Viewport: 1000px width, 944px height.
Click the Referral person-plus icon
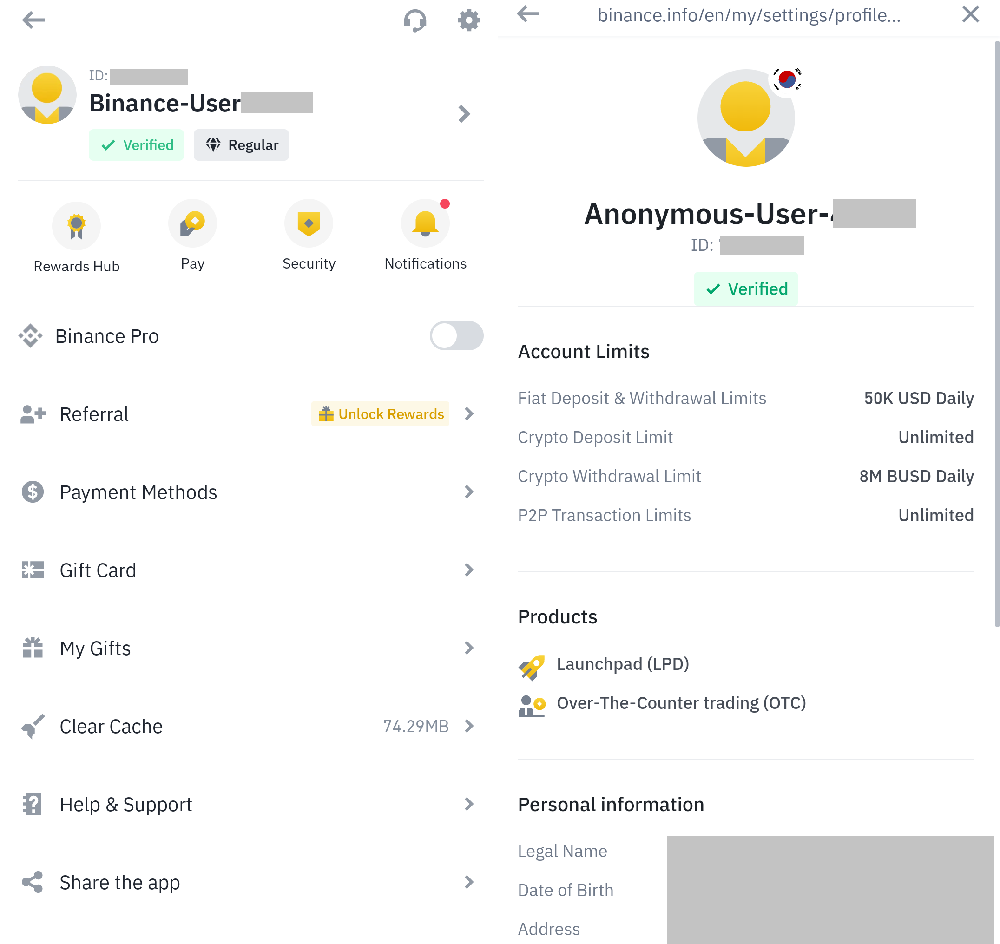33,414
